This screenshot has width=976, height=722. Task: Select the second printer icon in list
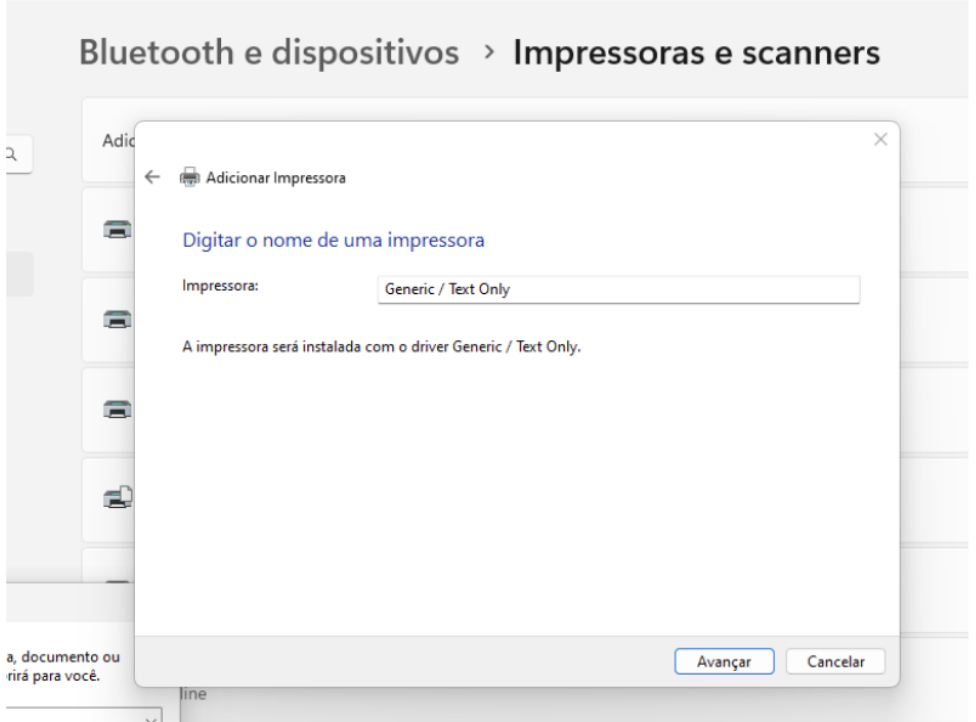[117, 320]
